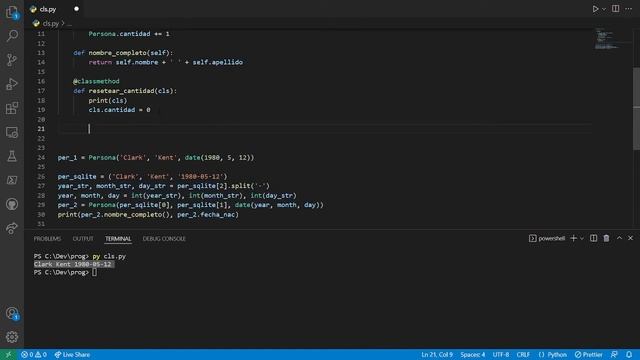This screenshot has height=360, width=640.
Task: Open the Search view icon
Action: (x=12, y=36)
